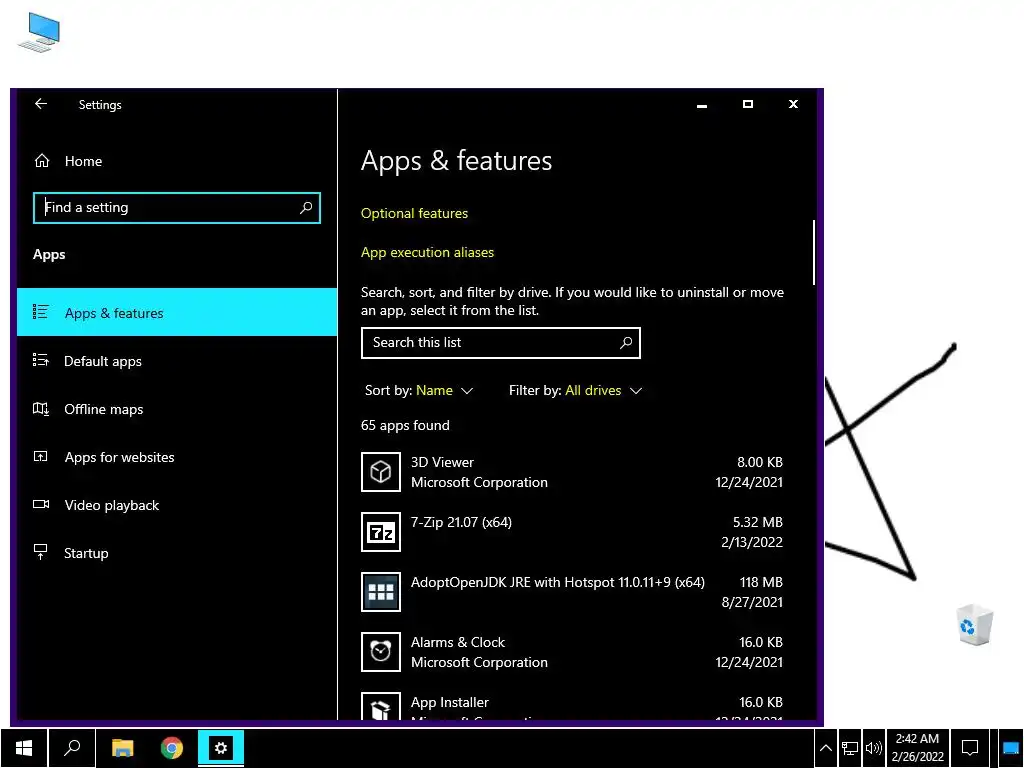Click the Find a setting search box
This screenshot has height=768, width=1024.
click(x=176, y=208)
